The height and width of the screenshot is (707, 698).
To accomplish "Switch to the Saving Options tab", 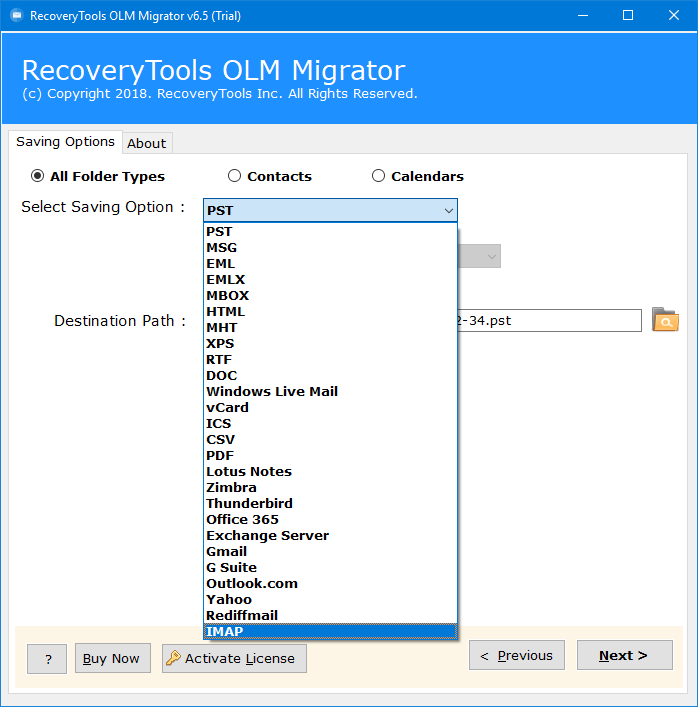I will tap(65, 142).
